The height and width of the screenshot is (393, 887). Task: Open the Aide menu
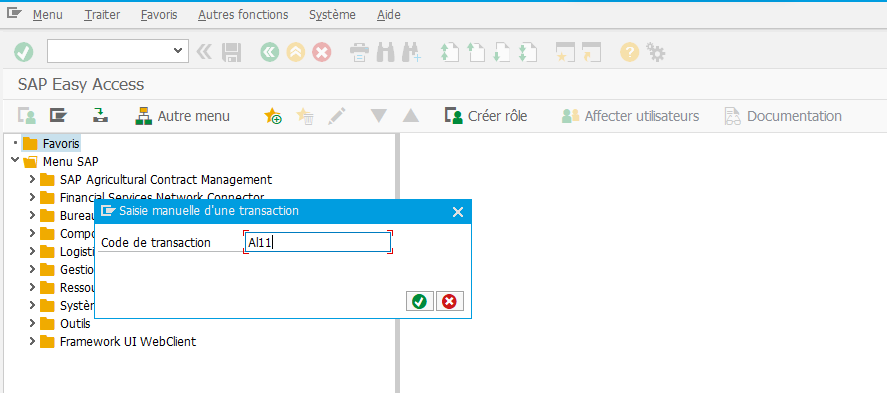point(389,15)
